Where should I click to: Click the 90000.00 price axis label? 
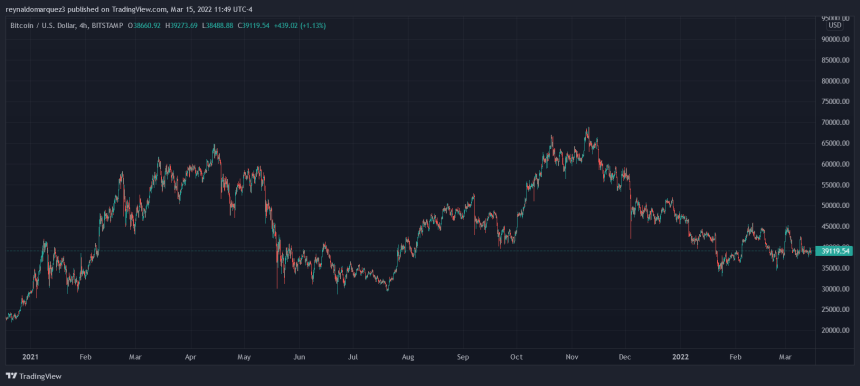click(x=834, y=39)
